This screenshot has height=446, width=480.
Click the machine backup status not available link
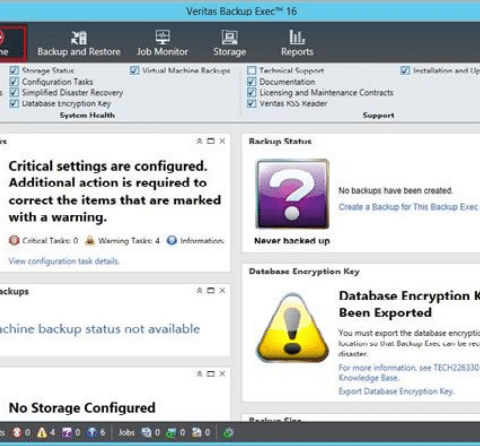pyautogui.click(x=100, y=329)
